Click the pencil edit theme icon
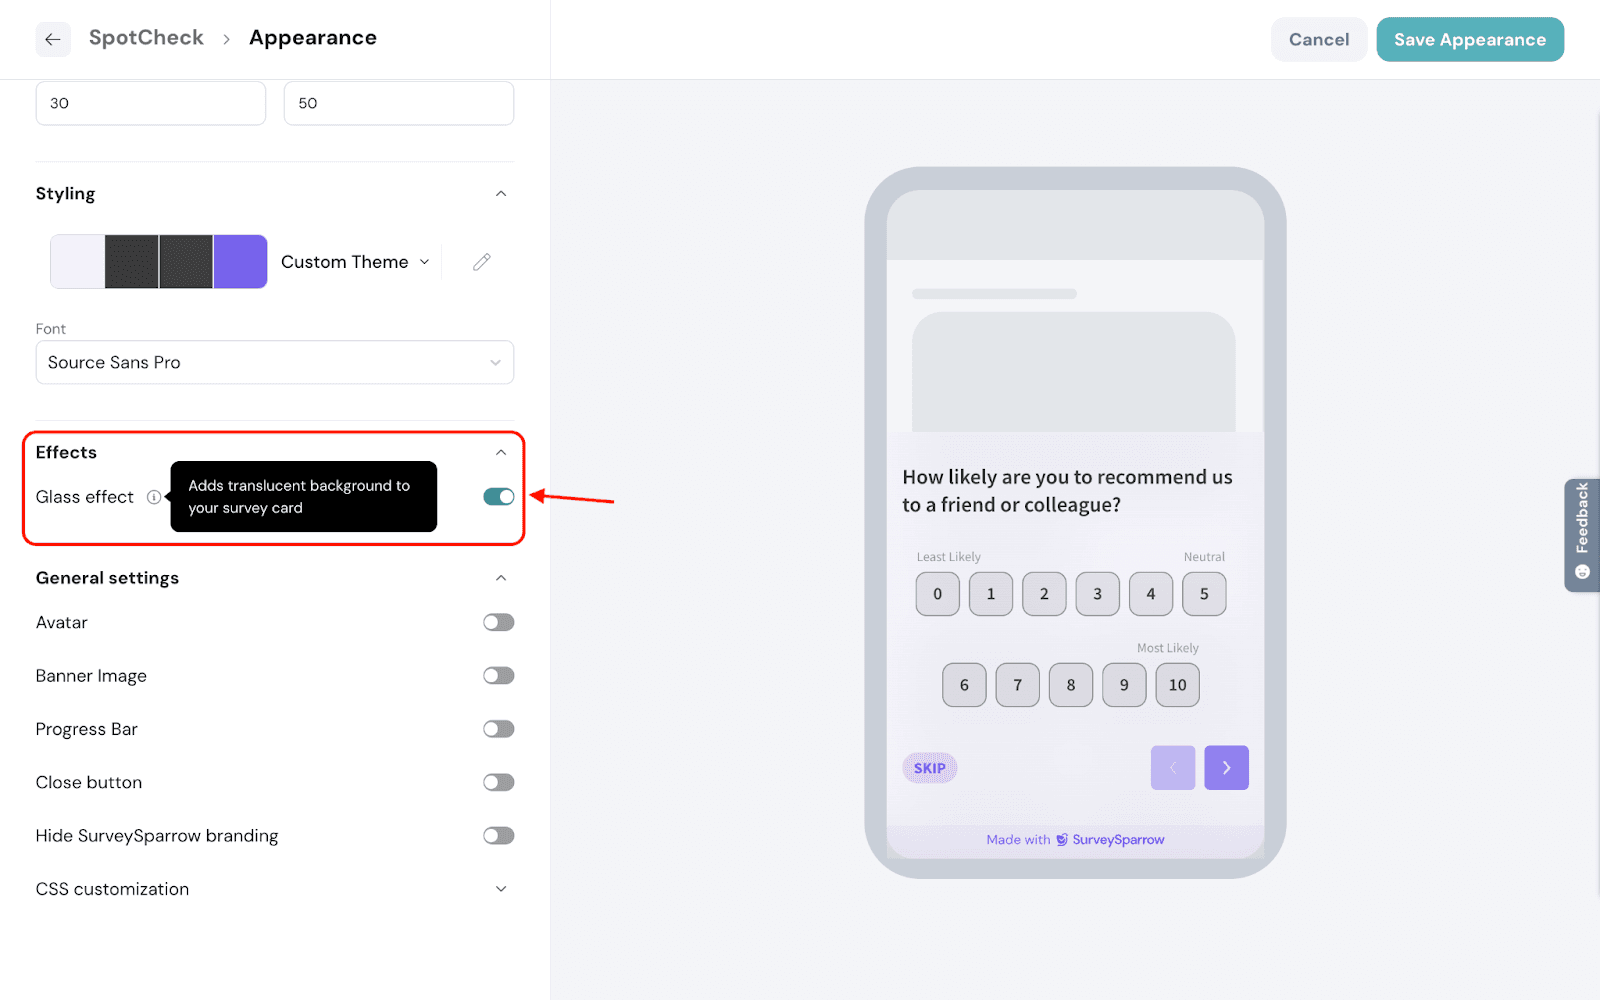Screen dimensions: 1600x1000 pos(482,262)
